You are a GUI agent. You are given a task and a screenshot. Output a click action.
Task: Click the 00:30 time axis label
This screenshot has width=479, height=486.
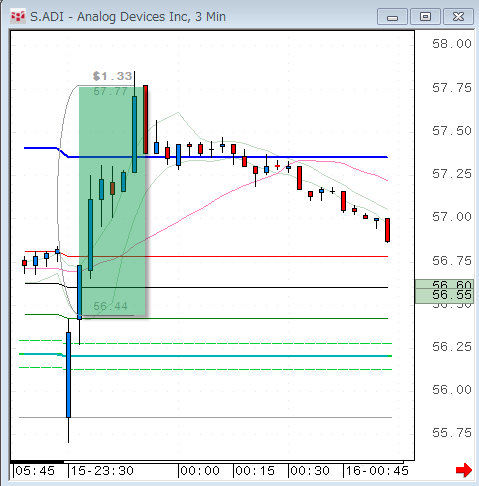pyautogui.click(x=310, y=471)
